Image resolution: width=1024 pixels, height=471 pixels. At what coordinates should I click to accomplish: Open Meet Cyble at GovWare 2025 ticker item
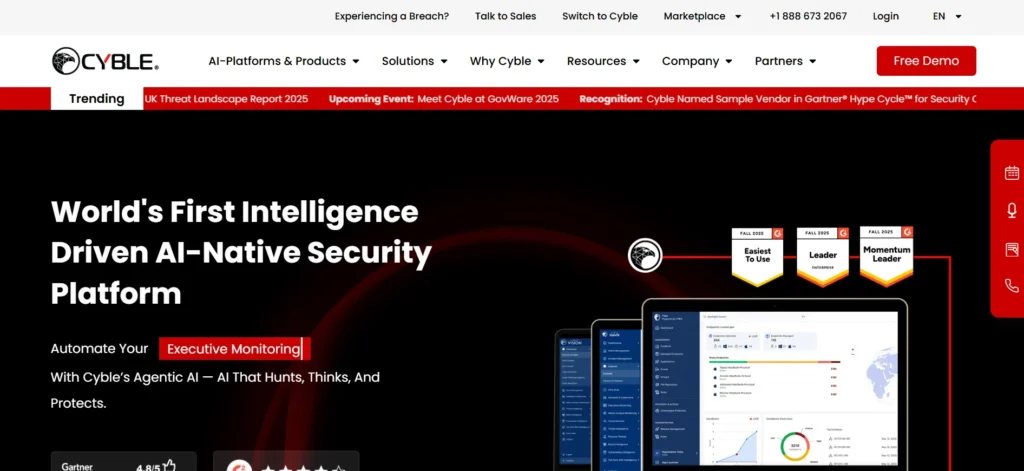pos(488,99)
